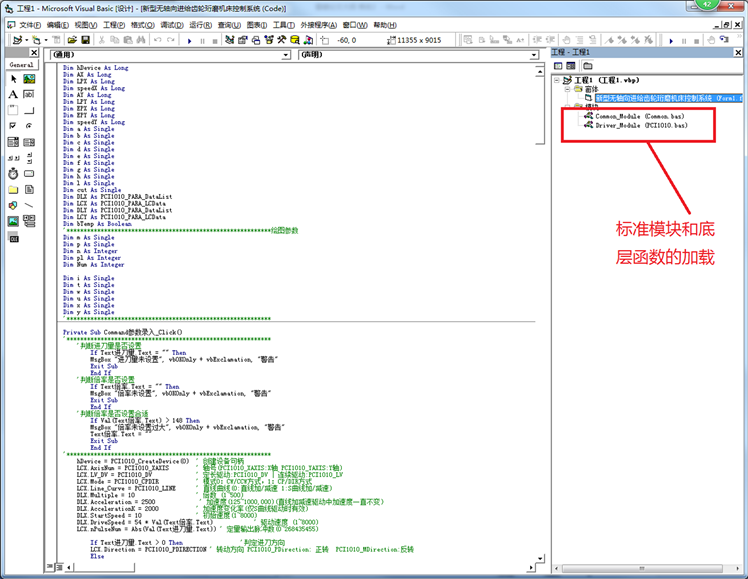Select Common_Module (Common.bas) in project tree
This screenshot has width=748, height=579.
(640, 116)
